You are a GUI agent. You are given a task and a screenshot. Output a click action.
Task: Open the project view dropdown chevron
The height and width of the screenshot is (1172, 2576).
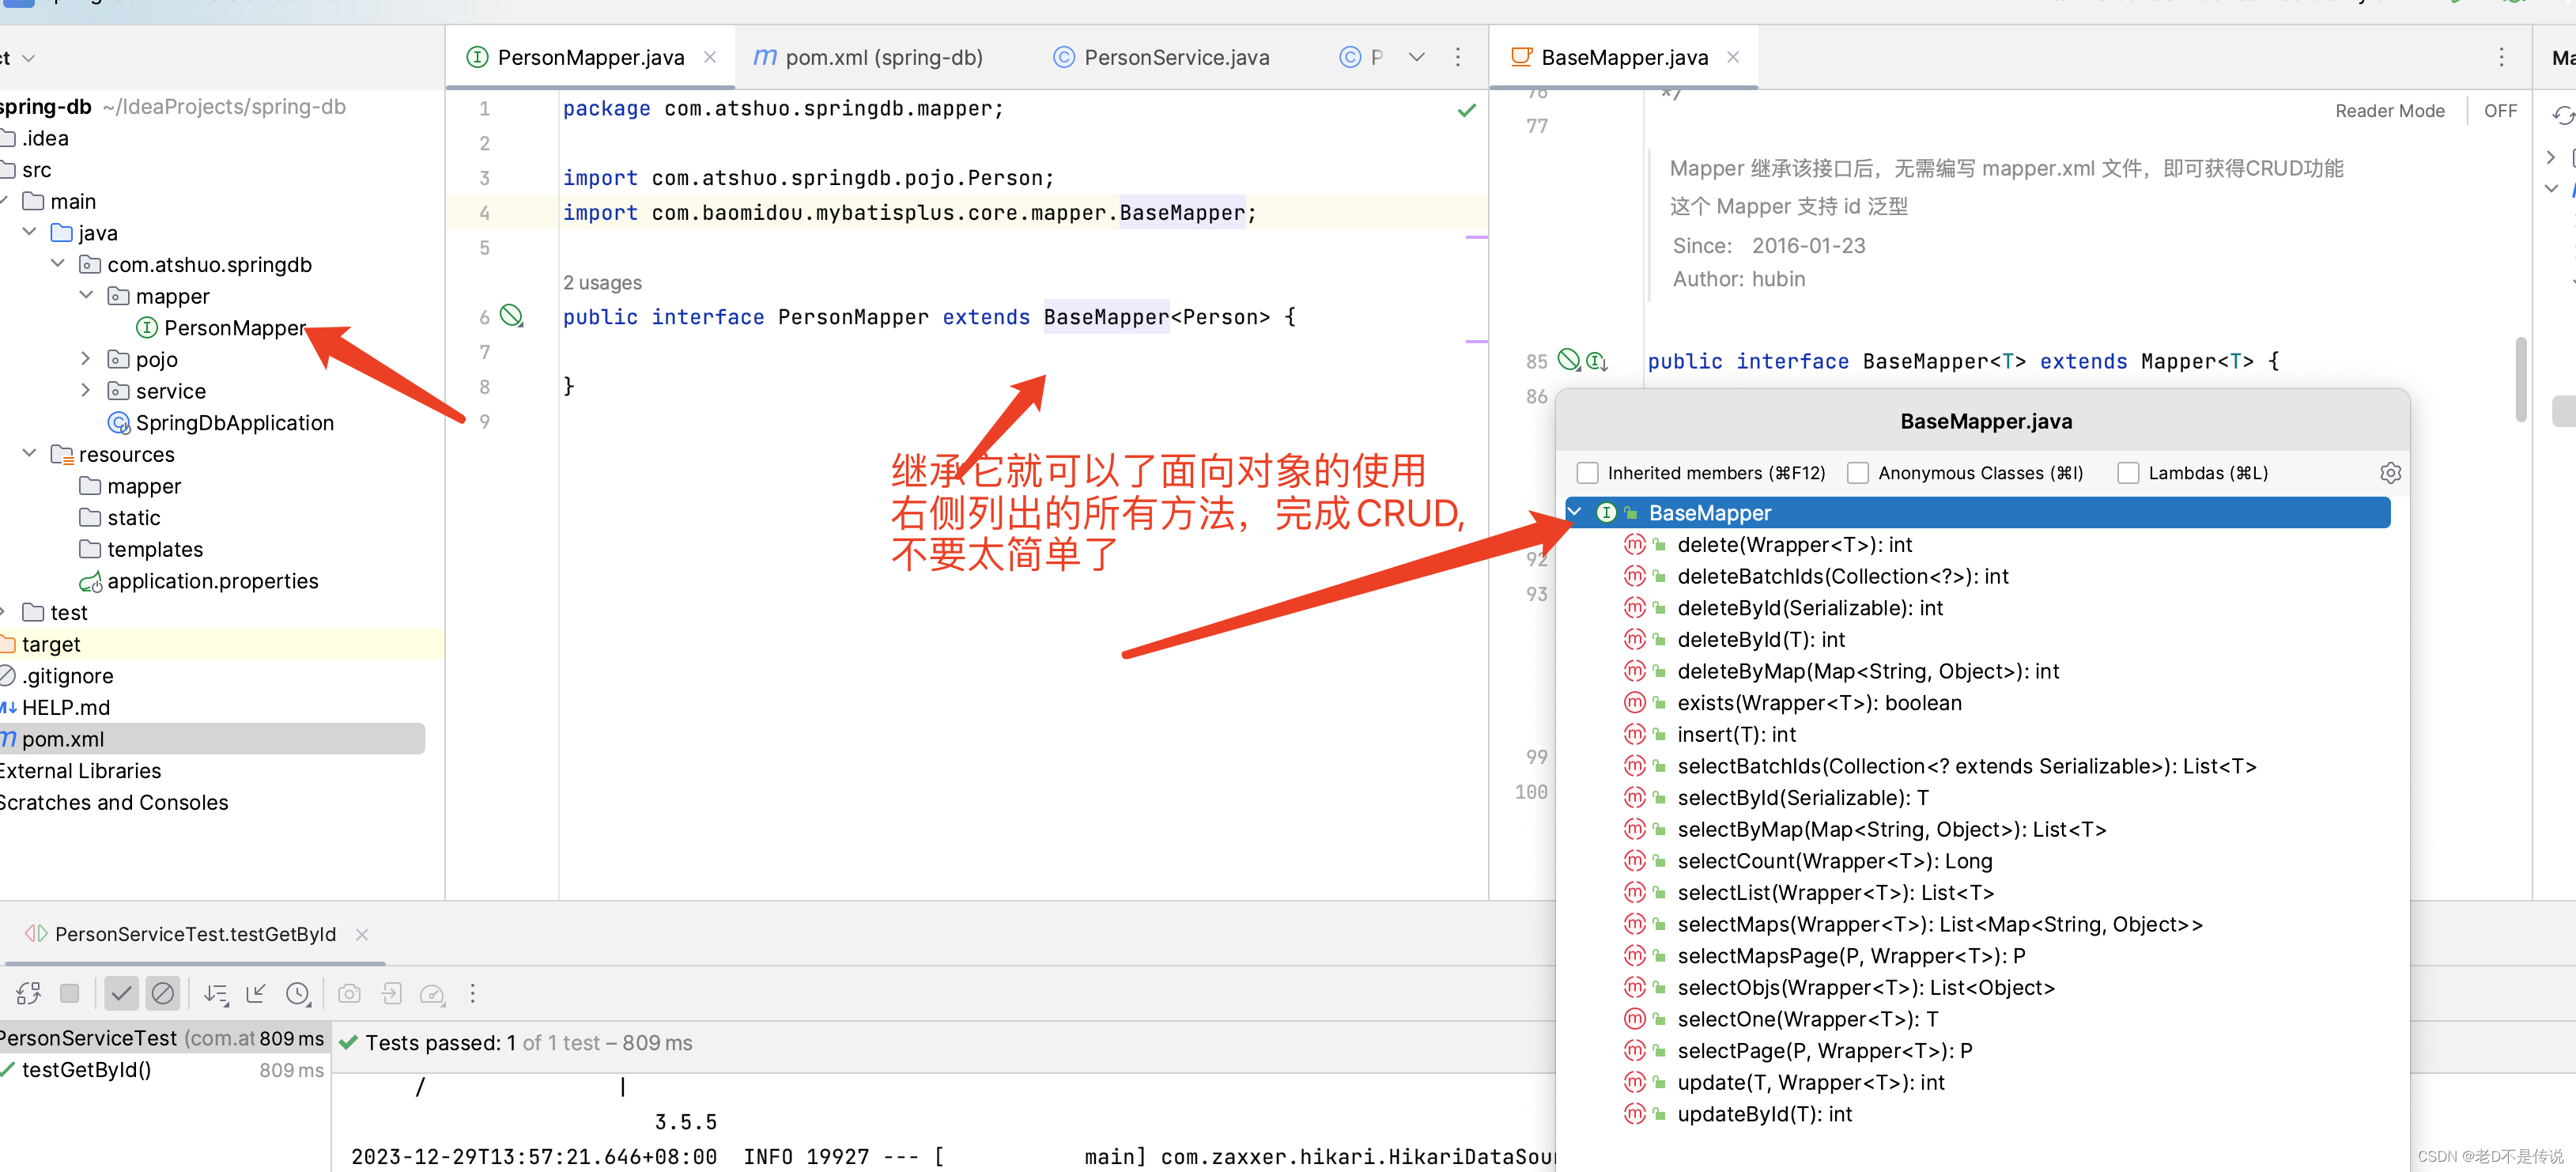(x=28, y=58)
